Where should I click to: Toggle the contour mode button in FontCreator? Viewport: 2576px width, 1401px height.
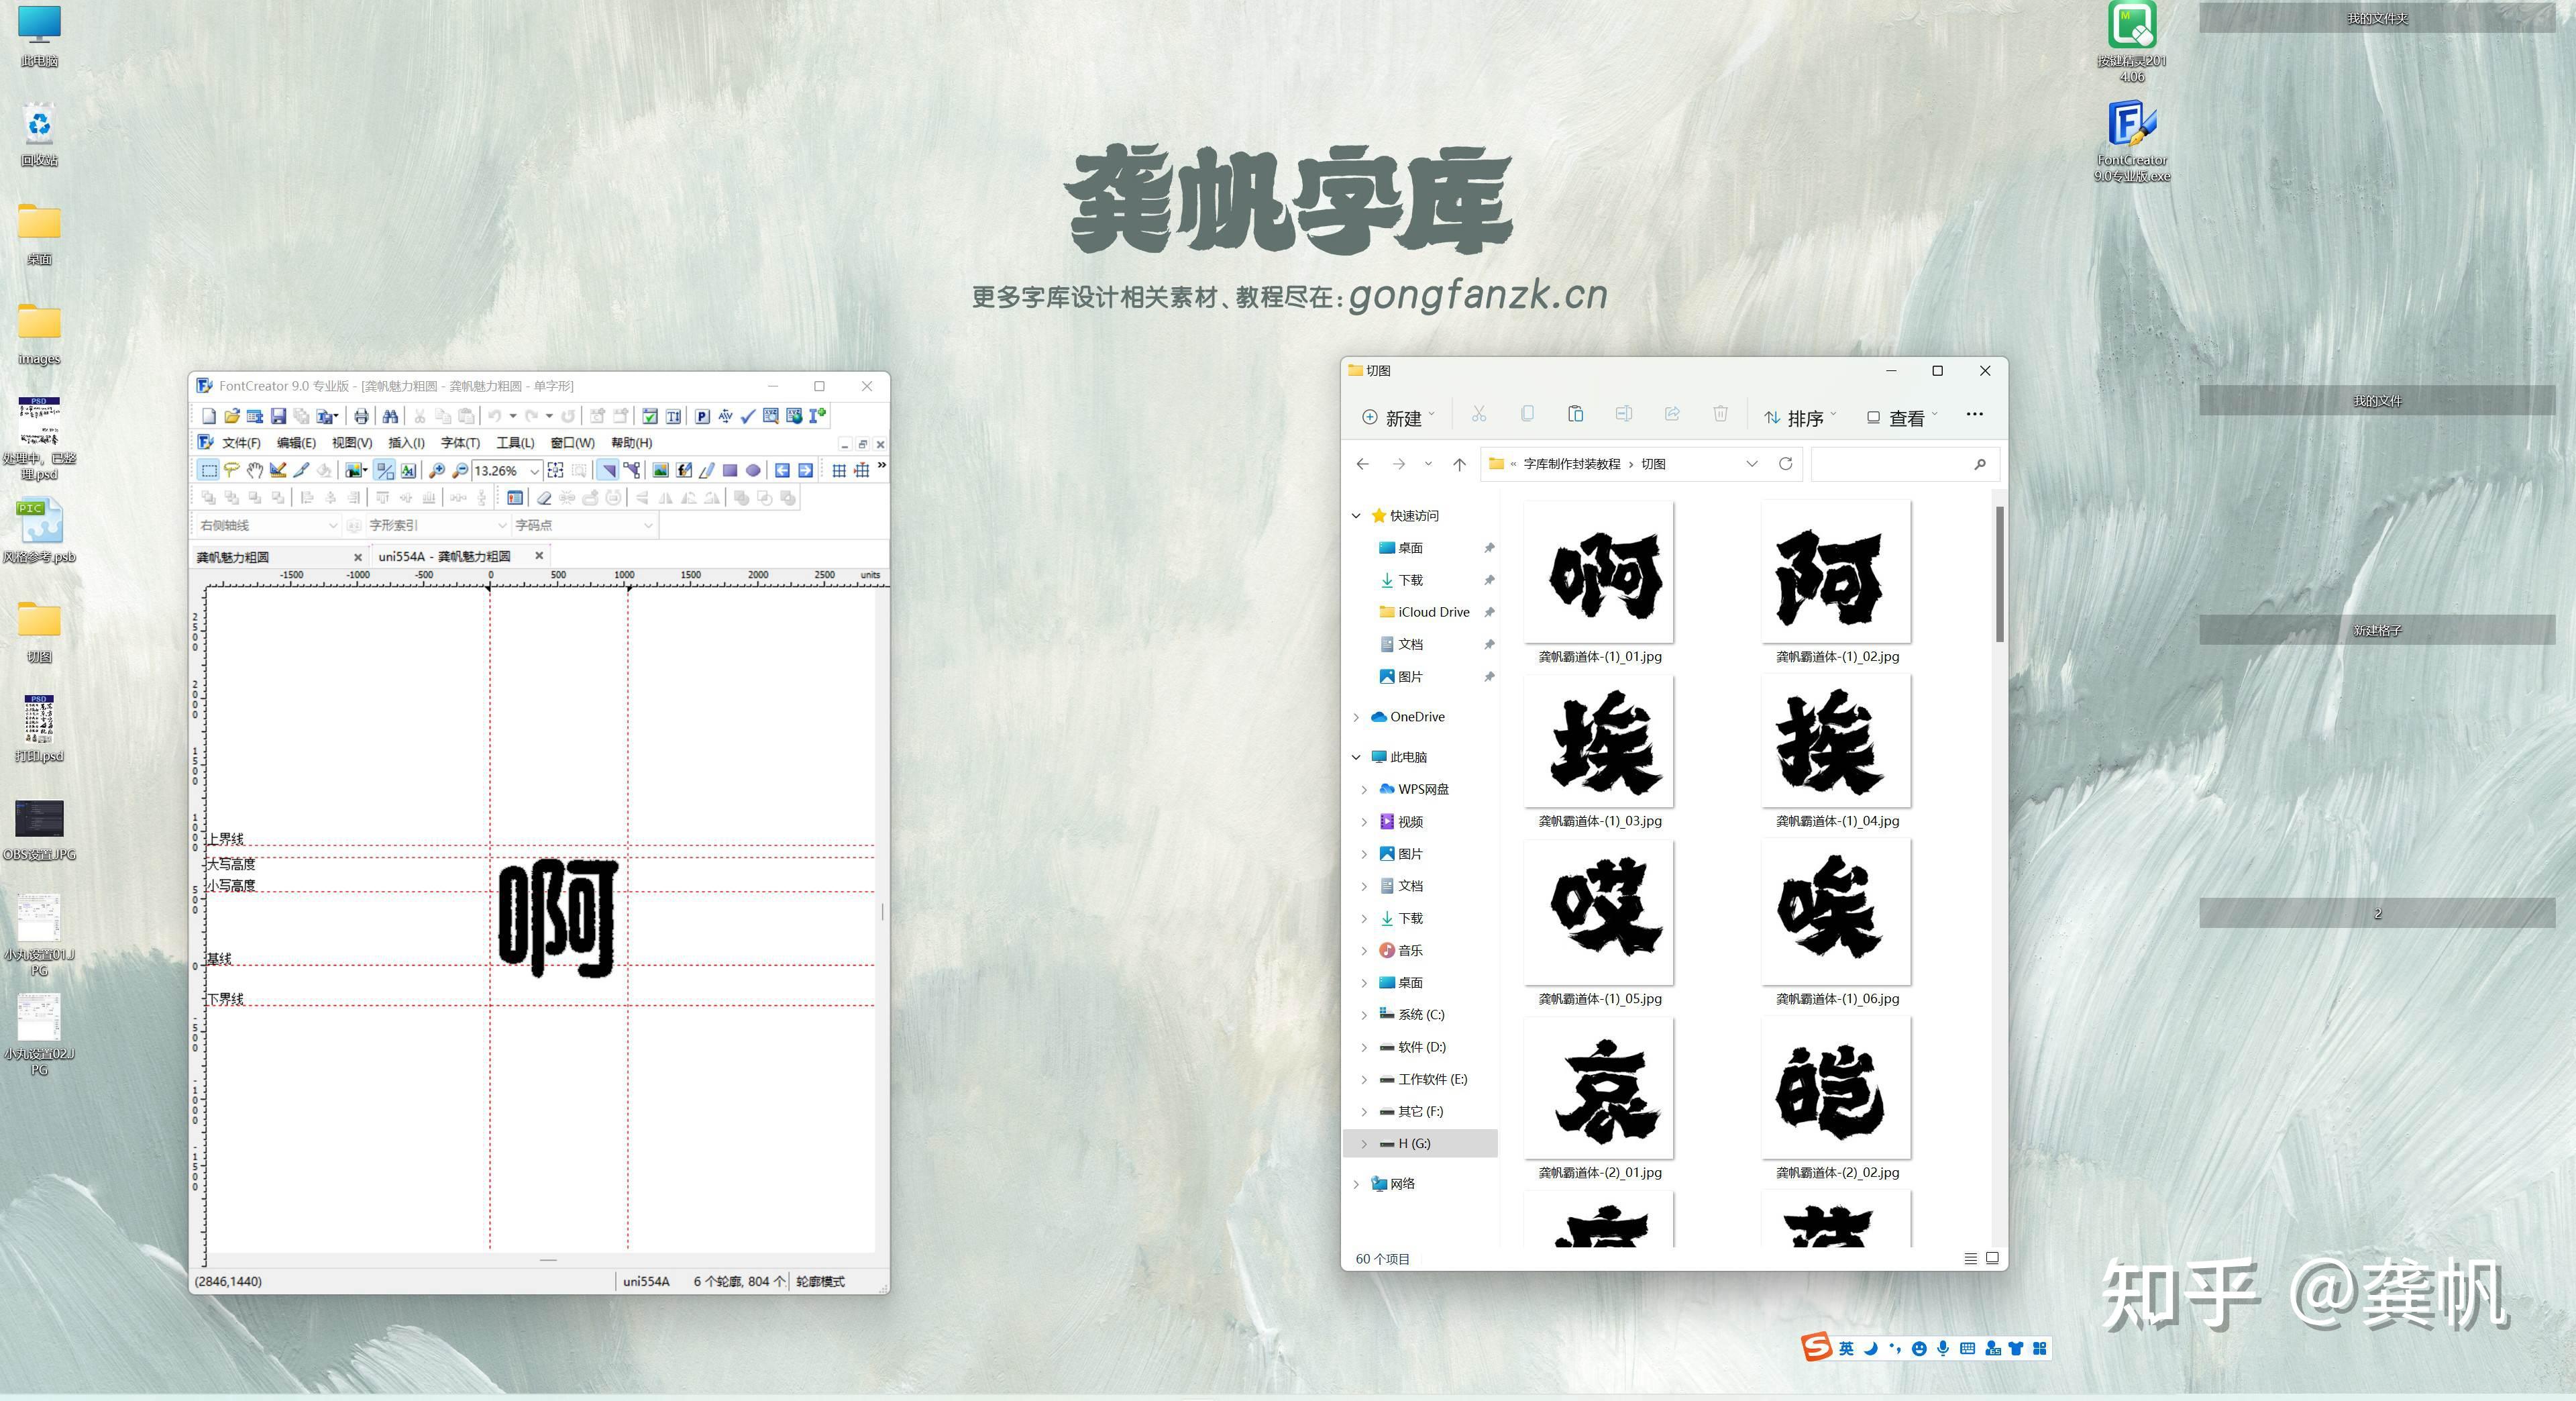(x=384, y=471)
